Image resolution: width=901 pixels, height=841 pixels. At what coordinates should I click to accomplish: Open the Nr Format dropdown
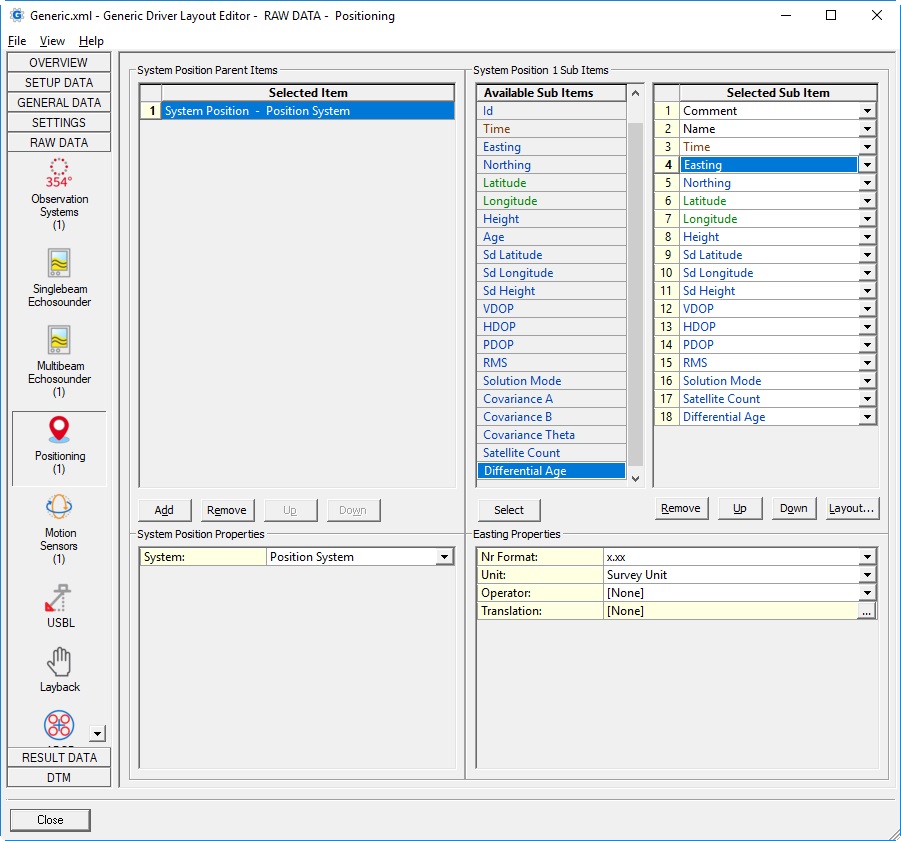[x=867, y=557]
